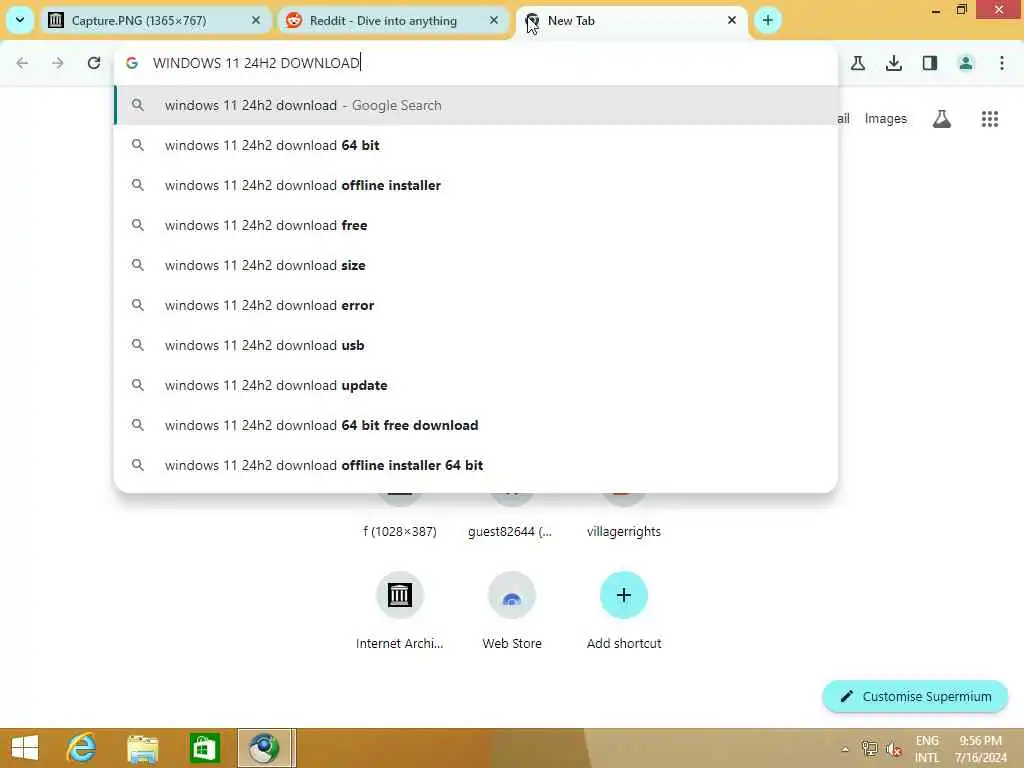Open the downloads icon
The height and width of the screenshot is (768, 1024).
click(x=894, y=63)
